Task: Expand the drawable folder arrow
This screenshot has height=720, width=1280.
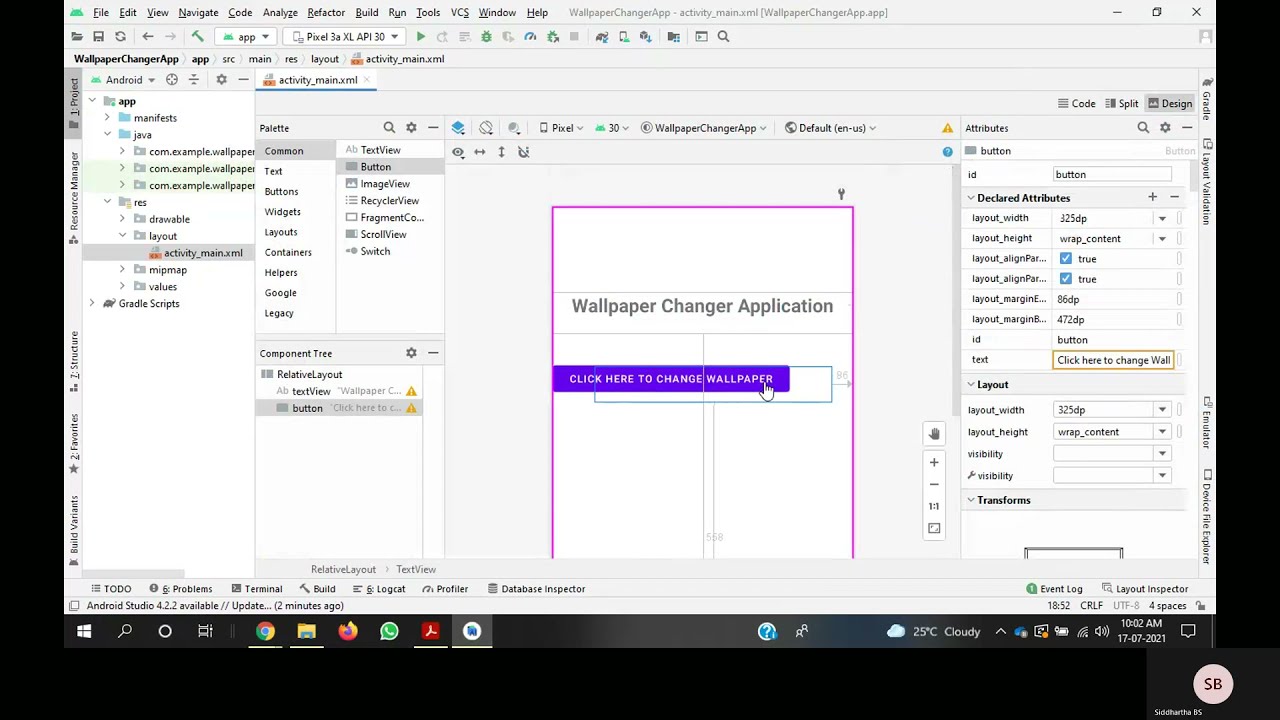Action: pos(122,219)
